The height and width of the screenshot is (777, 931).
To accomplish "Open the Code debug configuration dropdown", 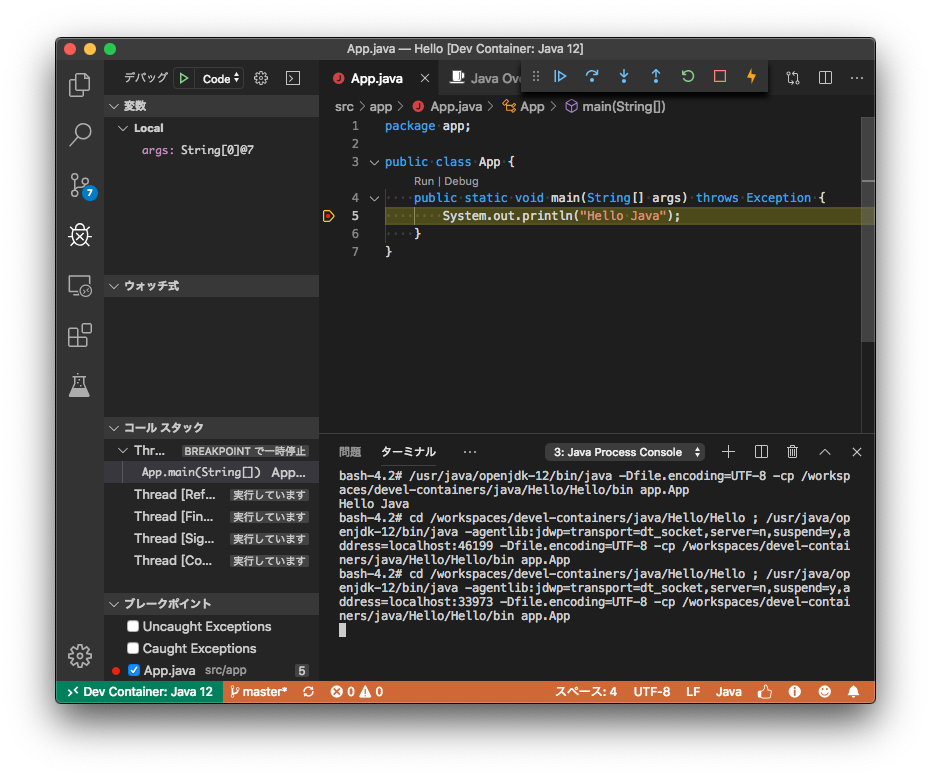I will point(220,78).
